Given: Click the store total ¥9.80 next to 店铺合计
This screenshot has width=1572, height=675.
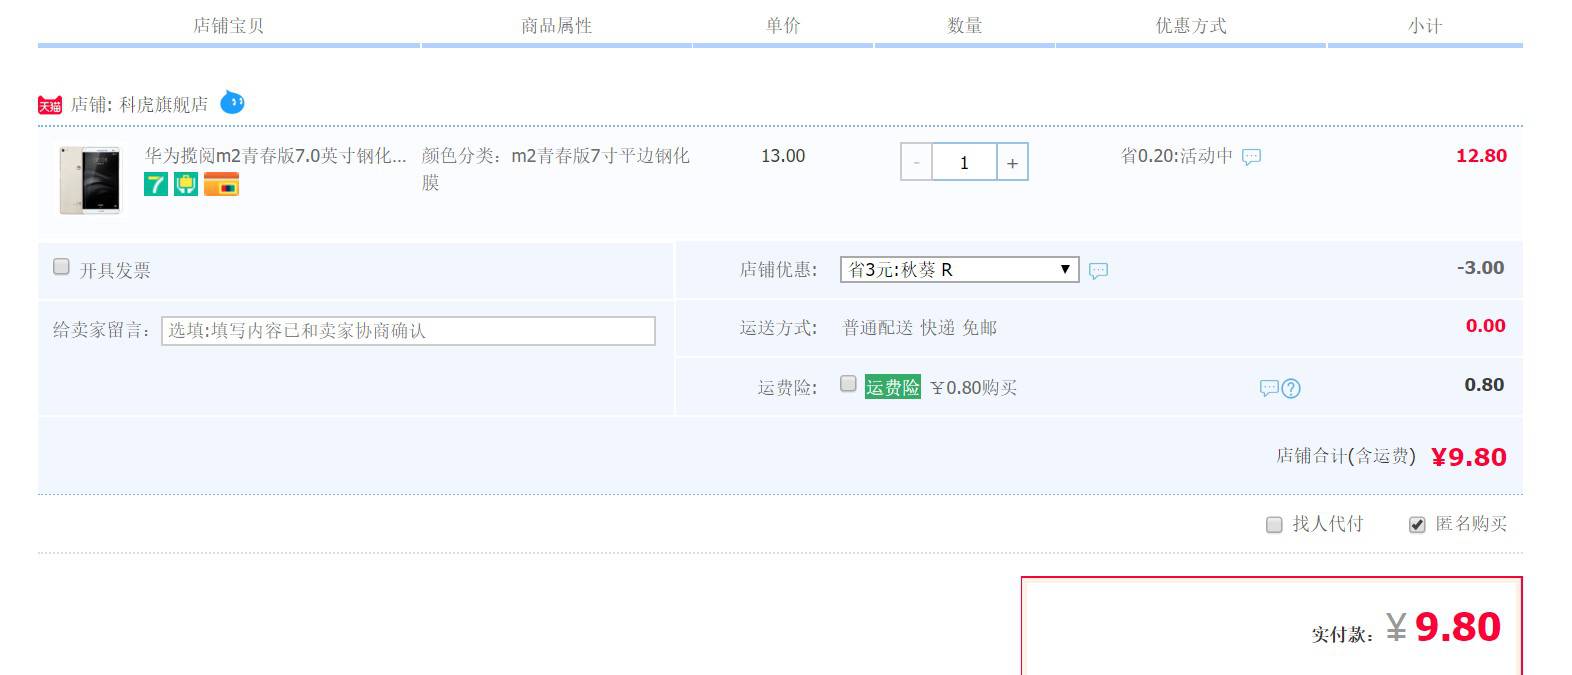Looking at the screenshot, I should coord(1468,457).
